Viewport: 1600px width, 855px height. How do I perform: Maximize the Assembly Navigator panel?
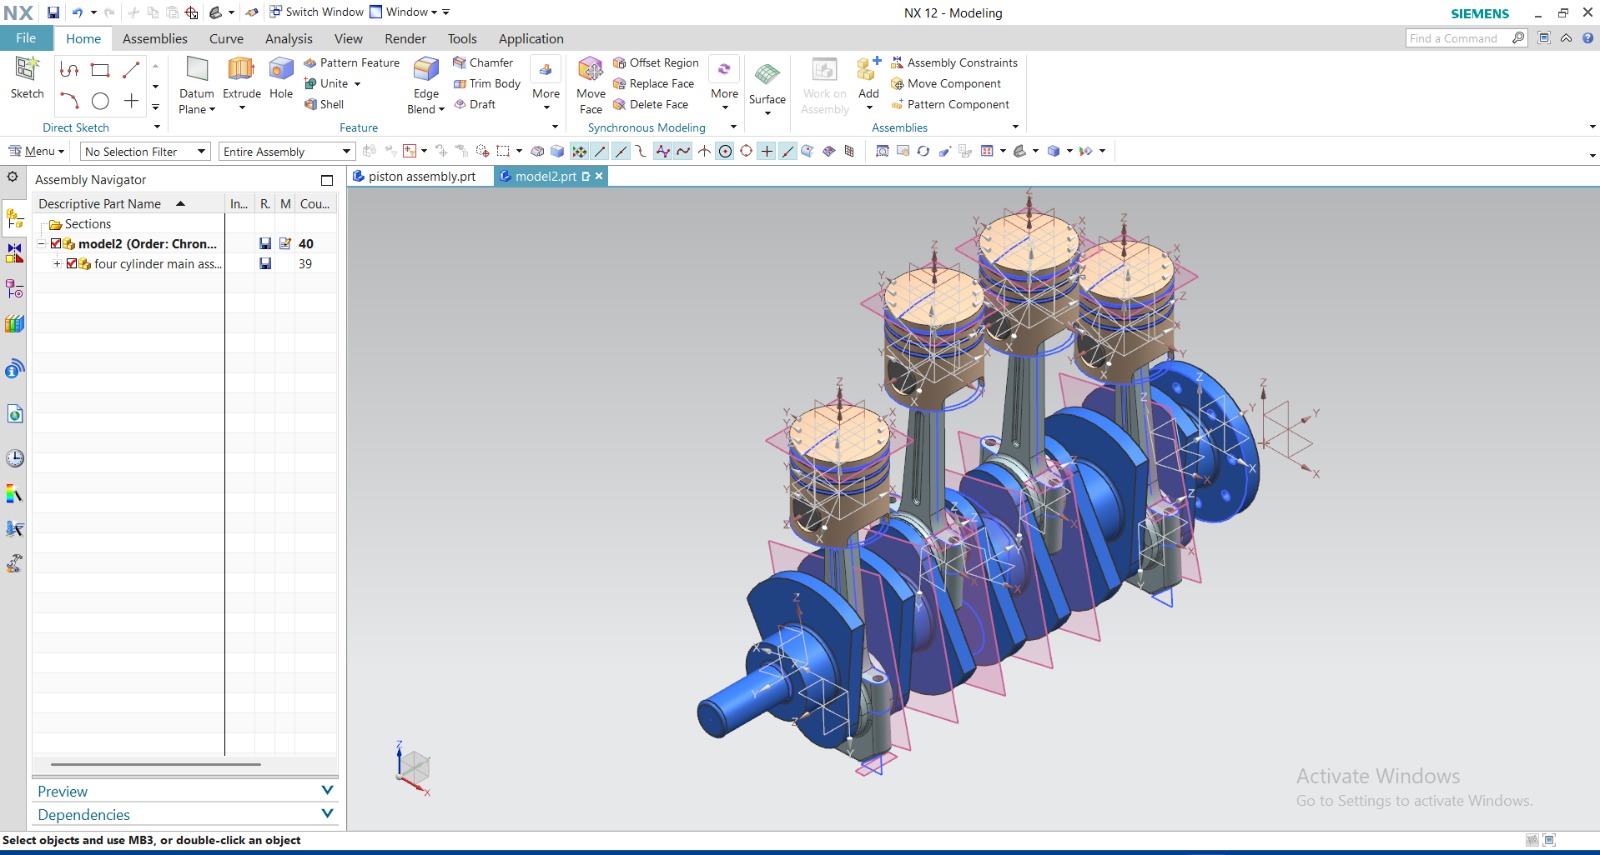point(326,180)
